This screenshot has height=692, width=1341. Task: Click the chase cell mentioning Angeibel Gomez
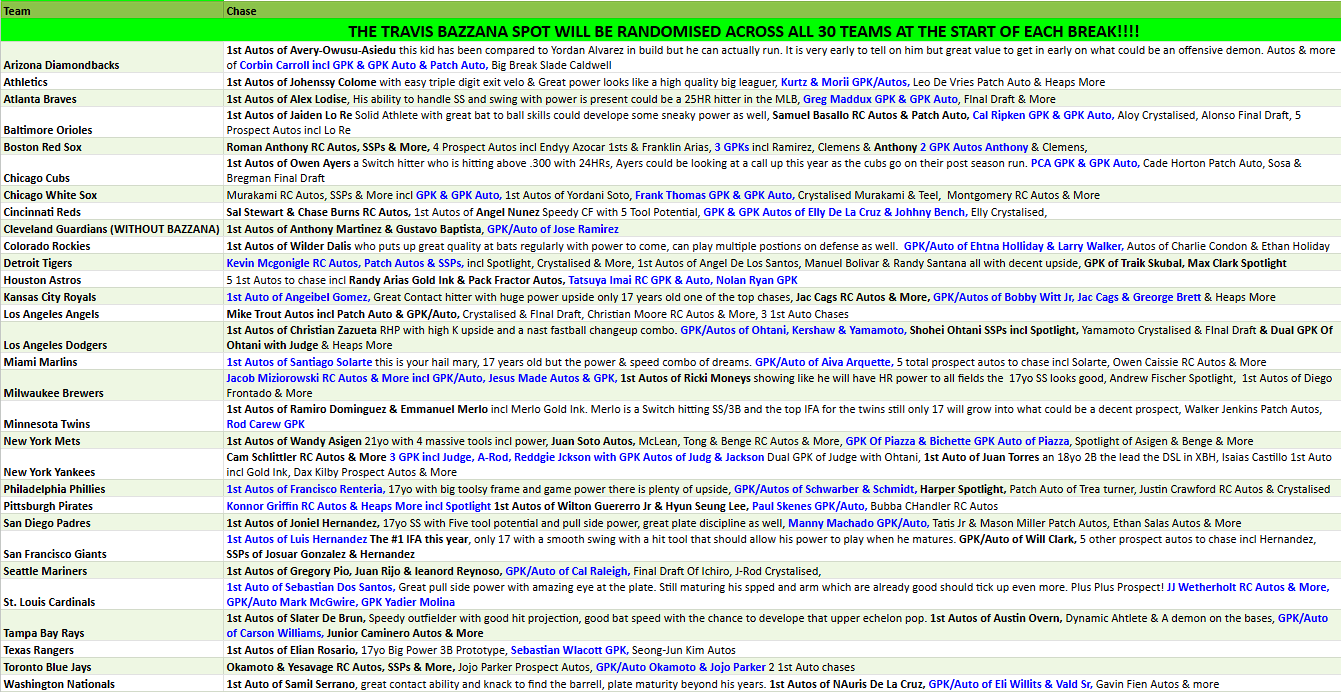[782, 297]
